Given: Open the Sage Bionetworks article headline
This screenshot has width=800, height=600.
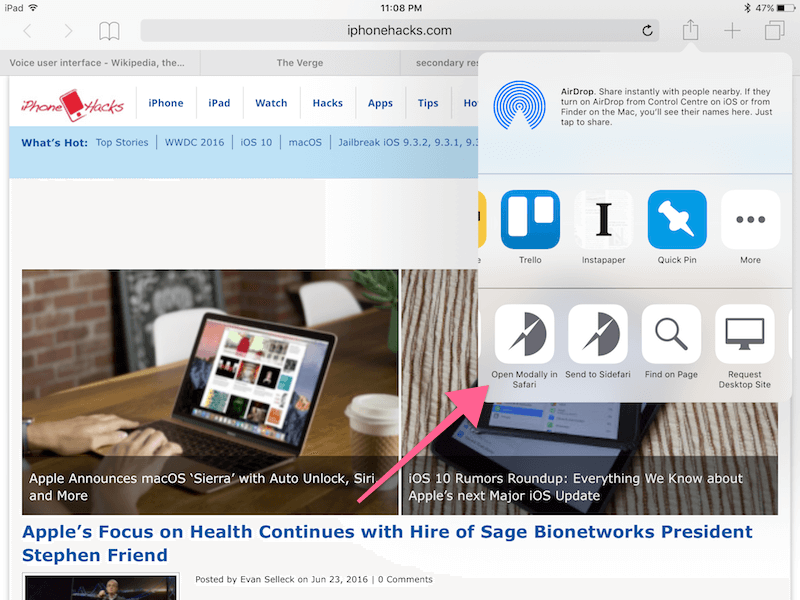Looking at the screenshot, I should pyautogui.click(x=387, y=543).
